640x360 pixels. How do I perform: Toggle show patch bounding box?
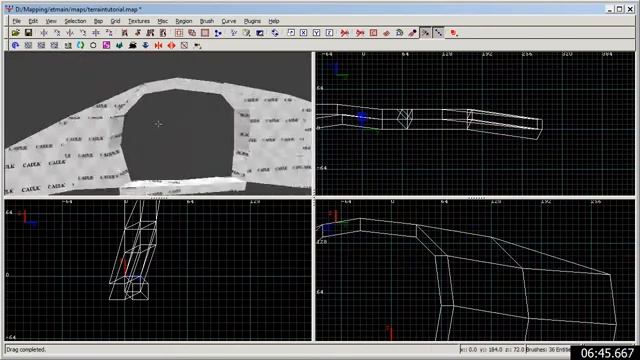point(373,33)
